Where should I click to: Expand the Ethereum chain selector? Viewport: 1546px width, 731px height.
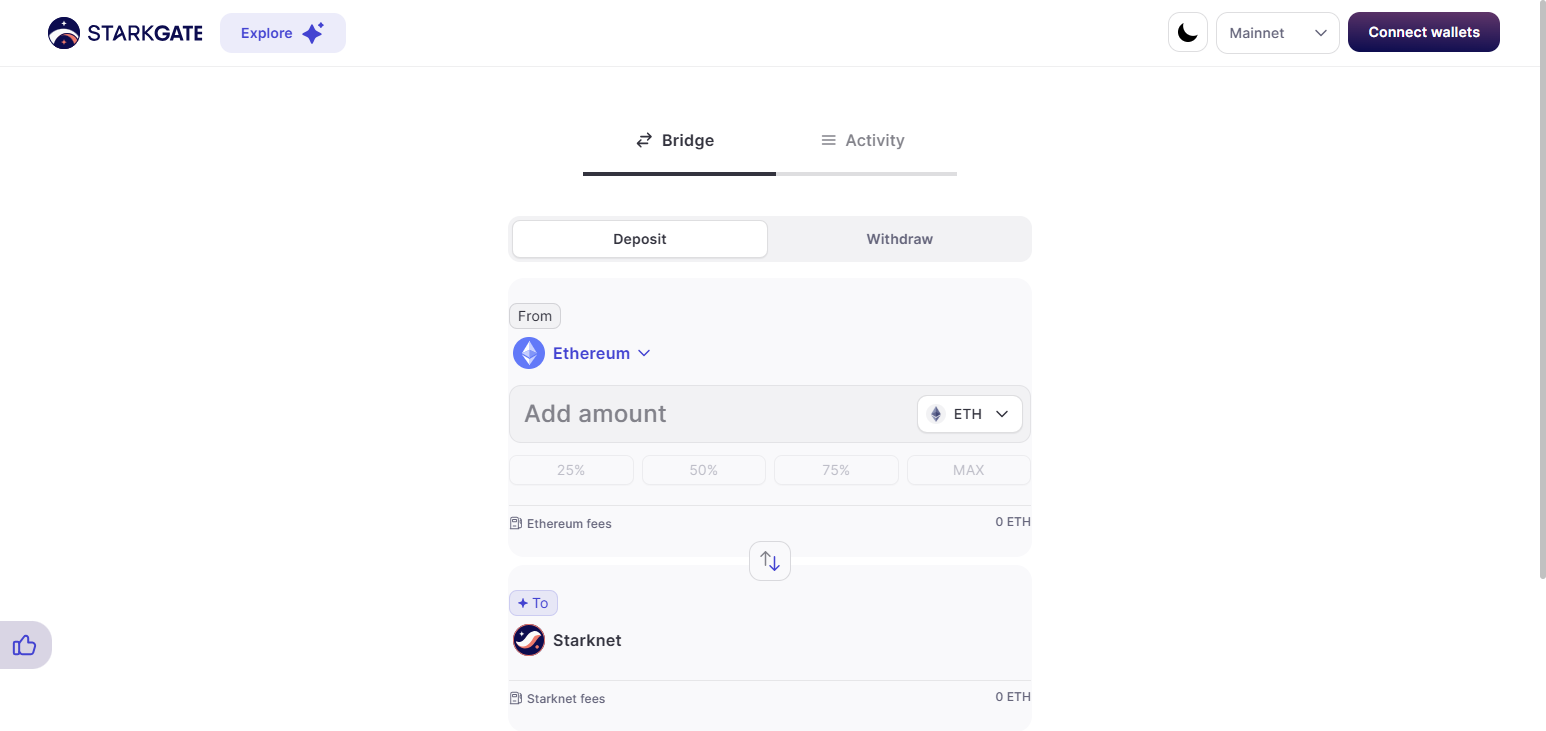point(644,353)
